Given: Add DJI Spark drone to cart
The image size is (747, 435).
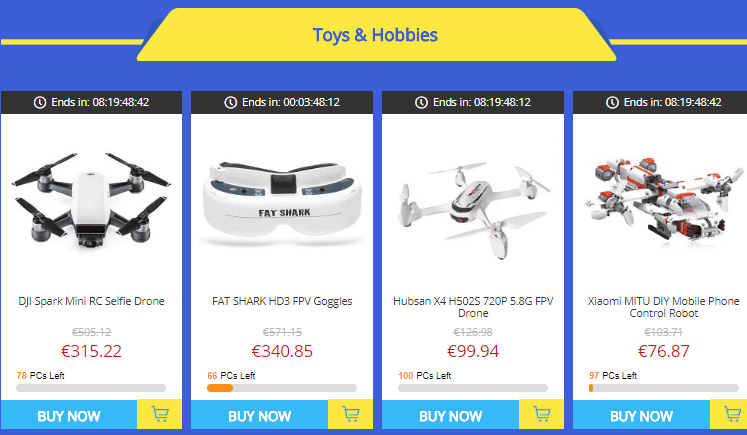Looking at the screenshot, I should tap(160, 414).
